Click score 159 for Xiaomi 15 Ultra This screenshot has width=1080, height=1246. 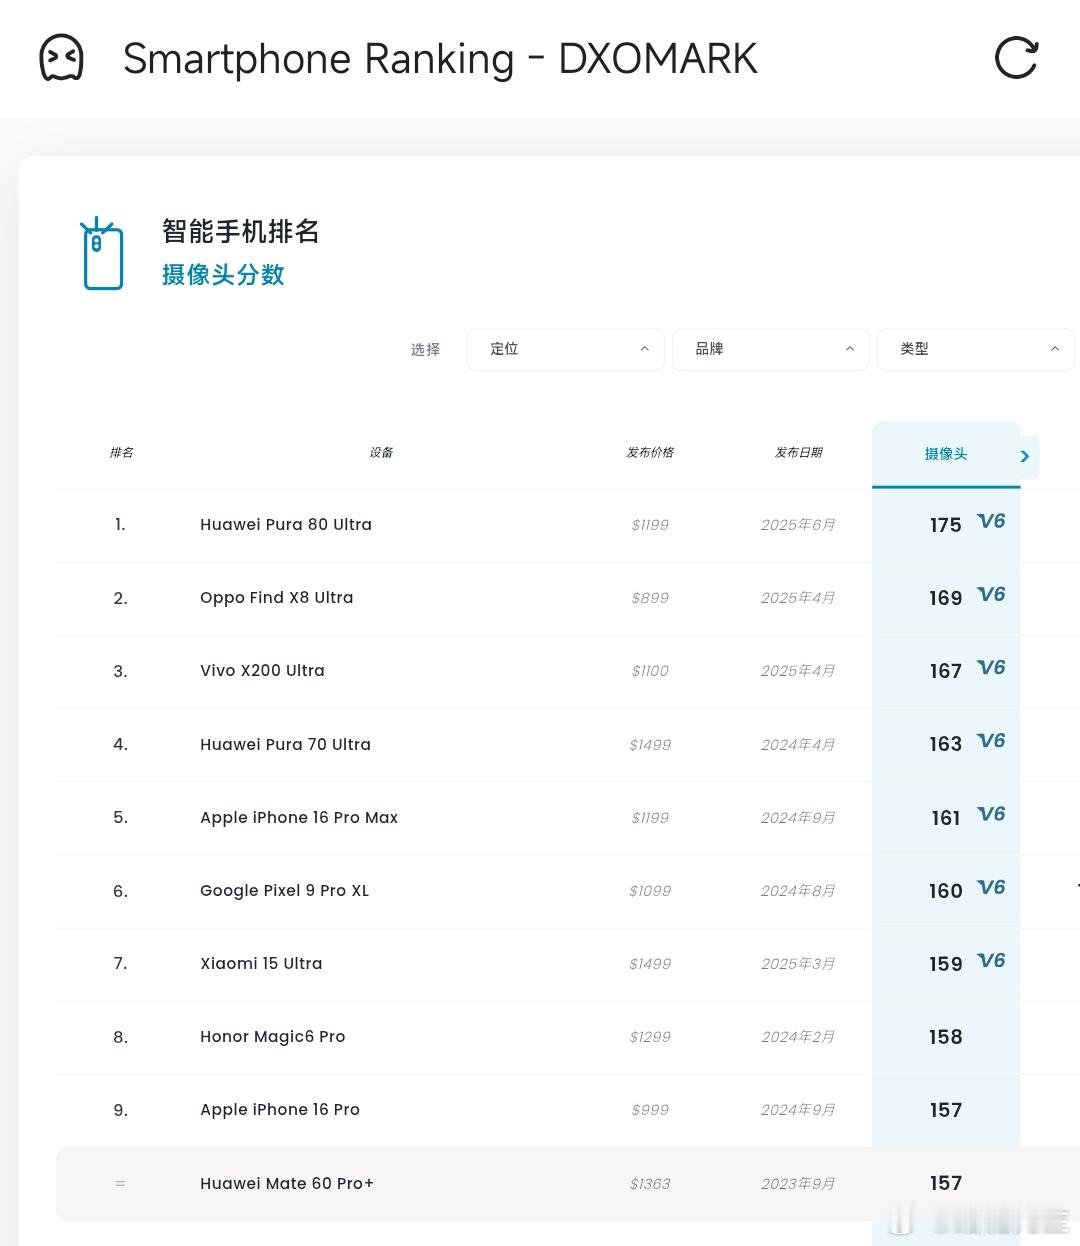click(946, 964)
